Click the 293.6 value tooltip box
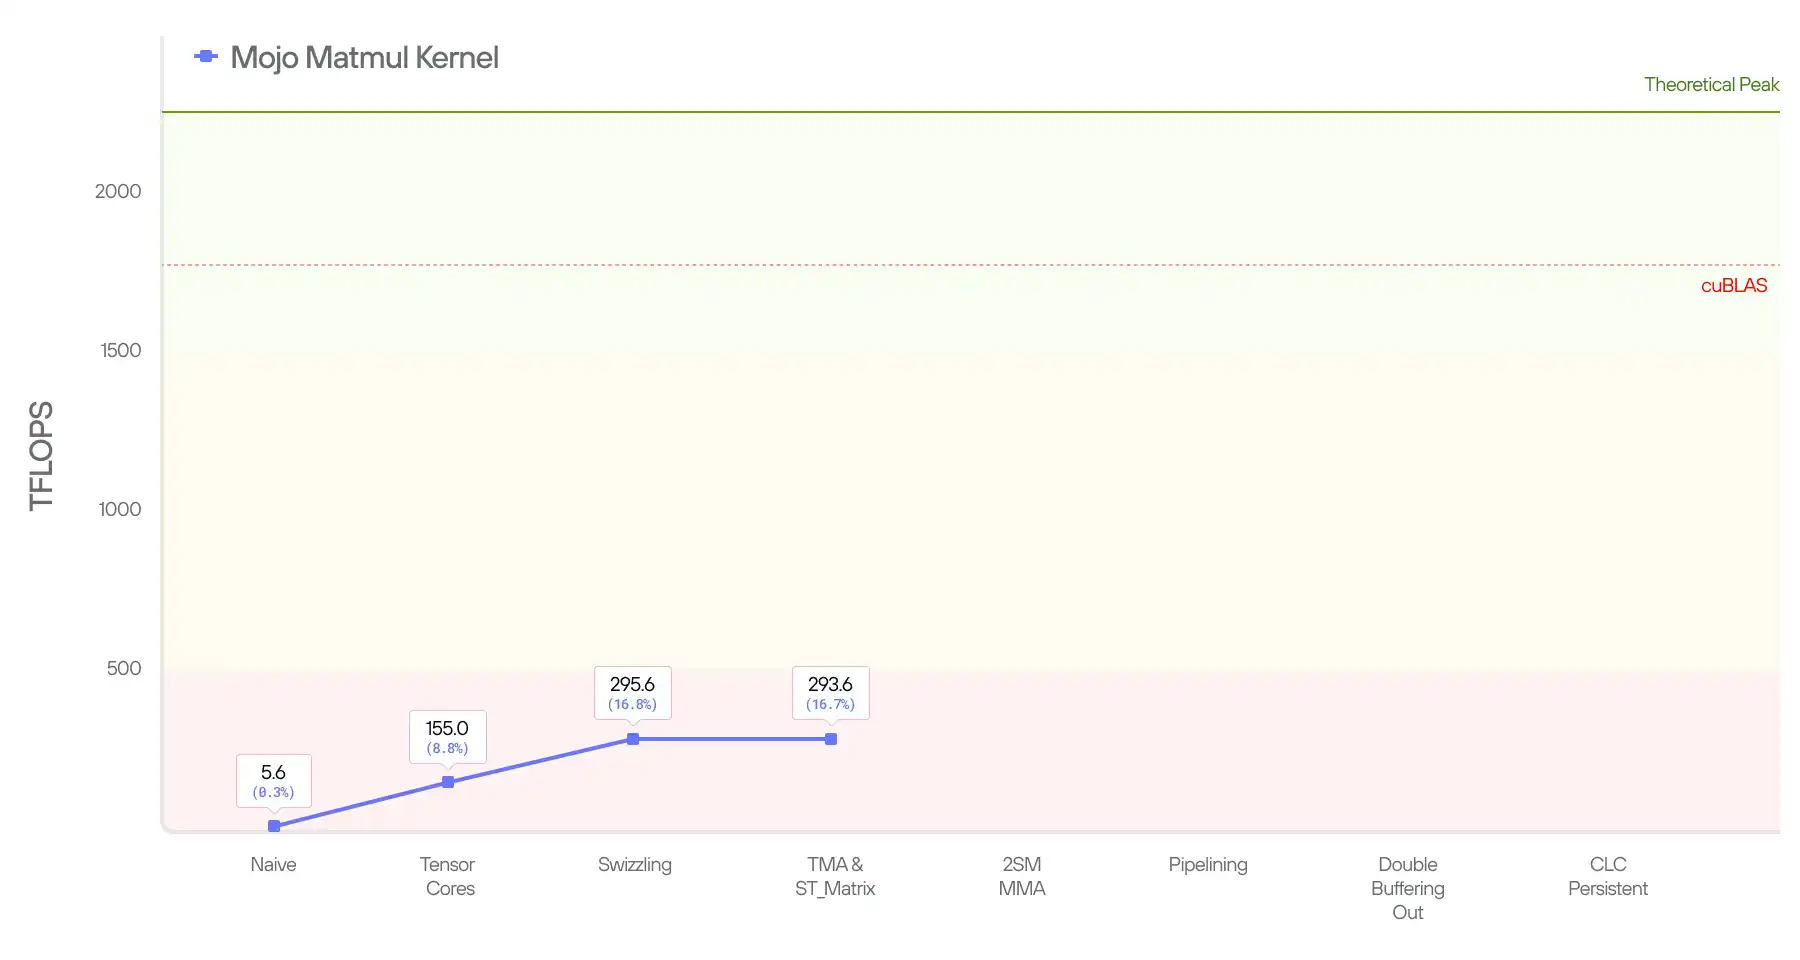The image size is (1800, 960). tap(831, 693)
